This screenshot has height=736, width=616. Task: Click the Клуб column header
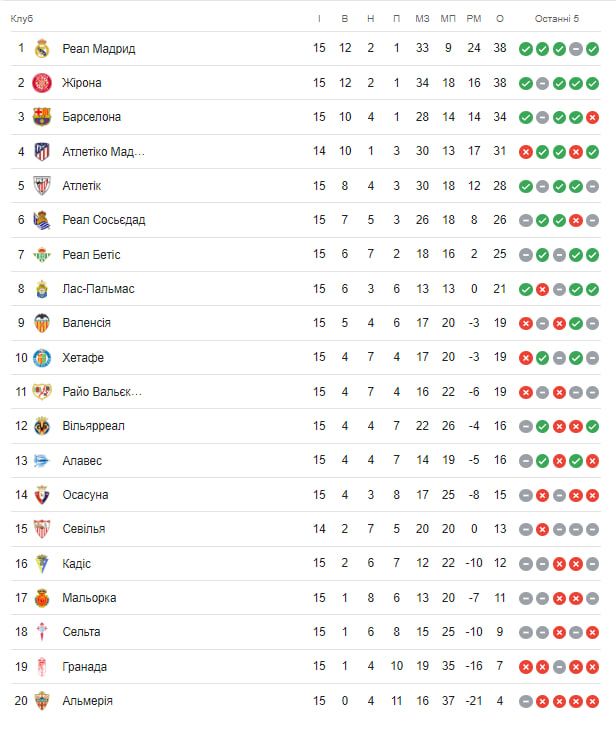click(22, 18)
